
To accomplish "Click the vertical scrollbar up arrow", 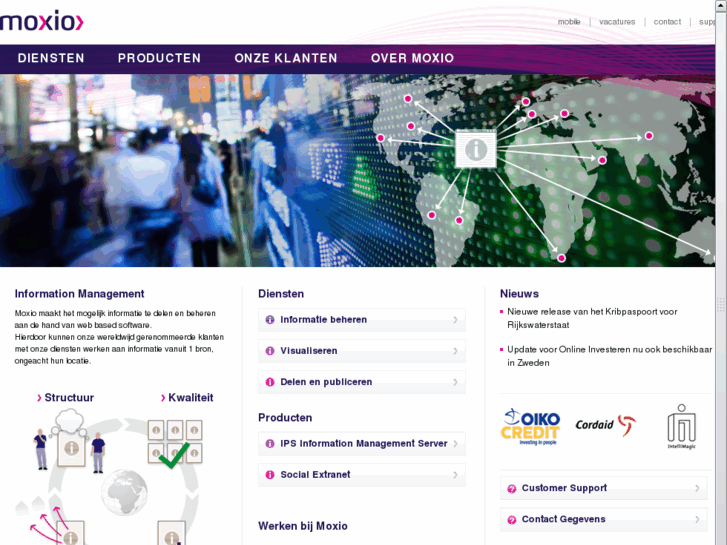I will click(721, 4).
